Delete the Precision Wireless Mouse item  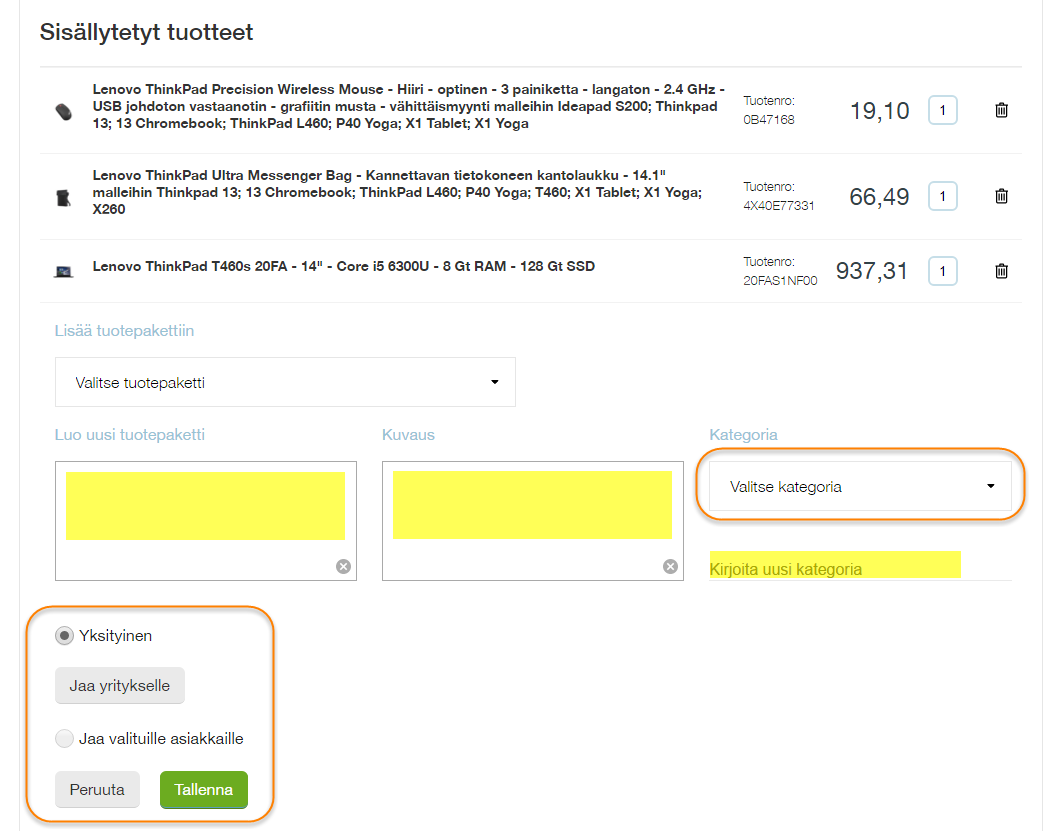(1001, 110)
